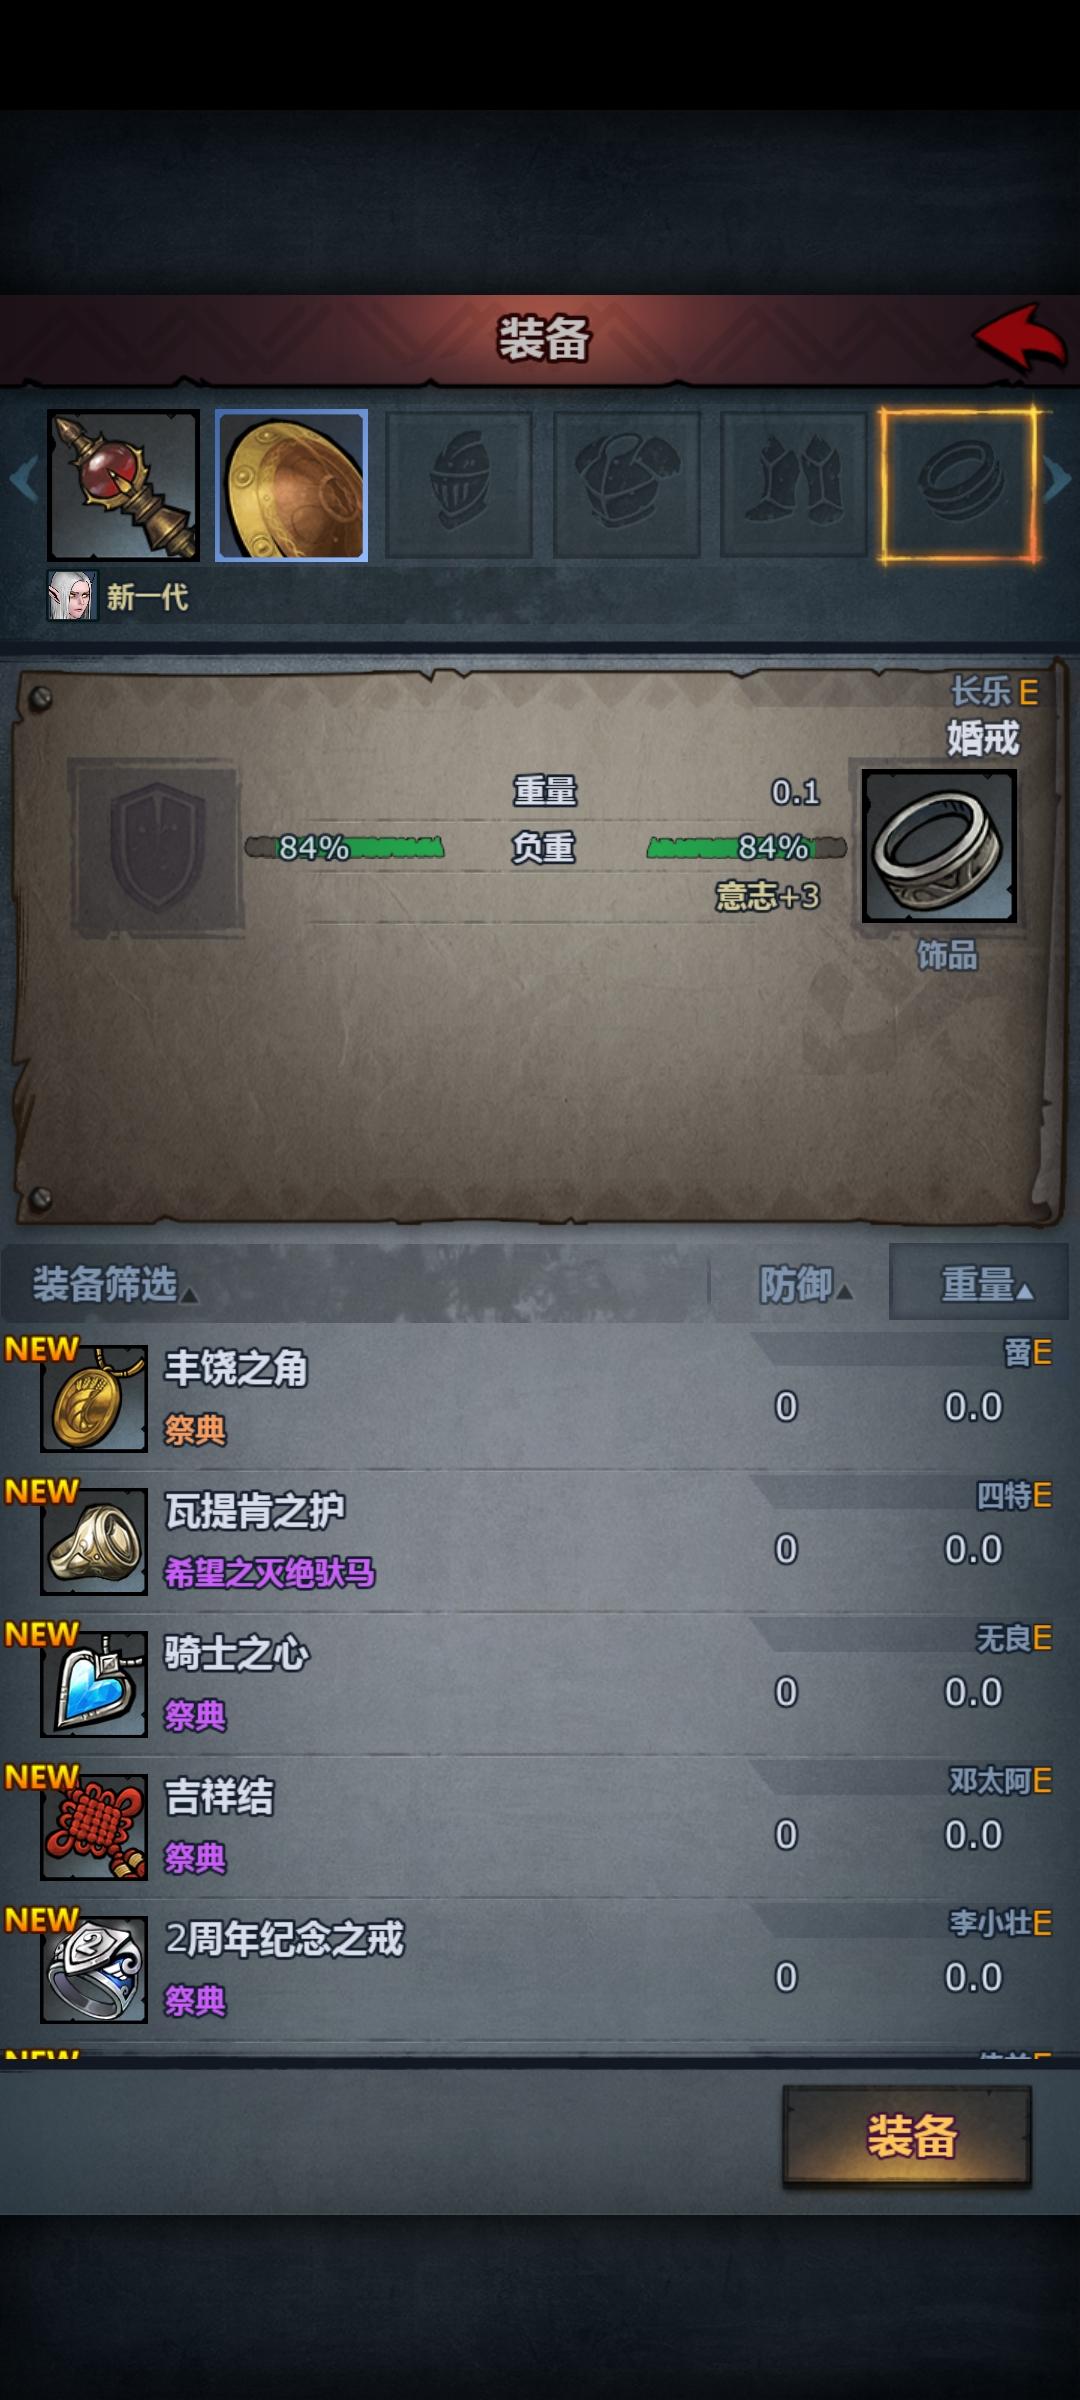Image resolution: width=1080 pixels, height=2400 pixels.
Task: Tap the 新一代 character portrait
Action: click(x=73, y=596)
